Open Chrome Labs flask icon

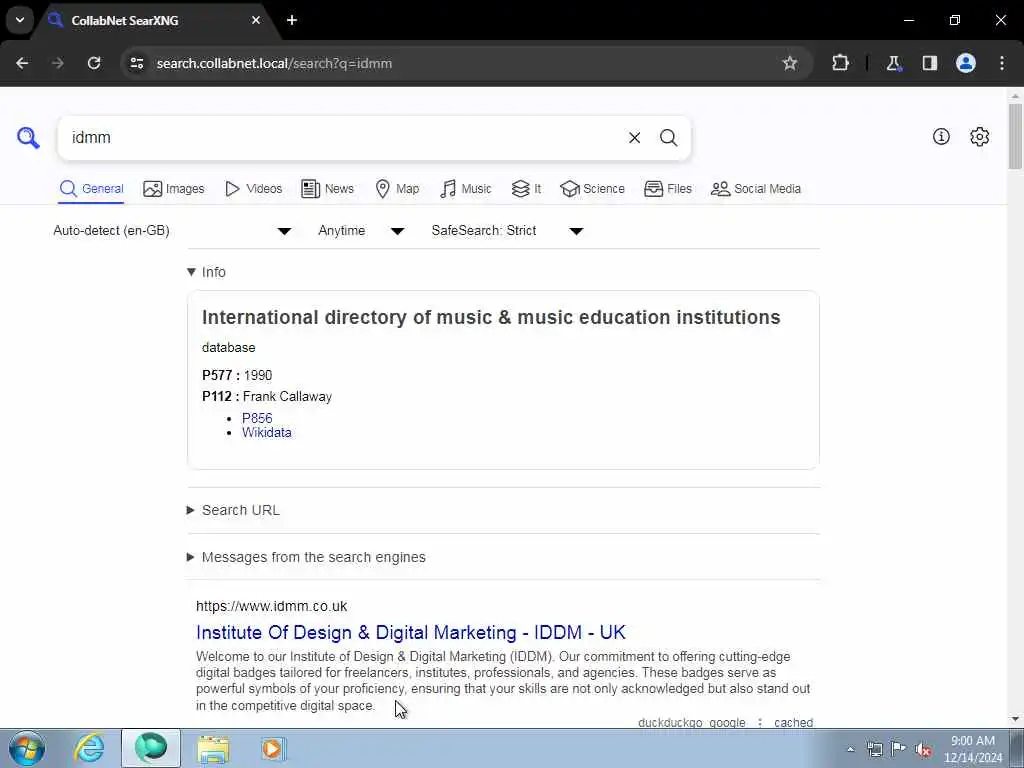point(893,63)
